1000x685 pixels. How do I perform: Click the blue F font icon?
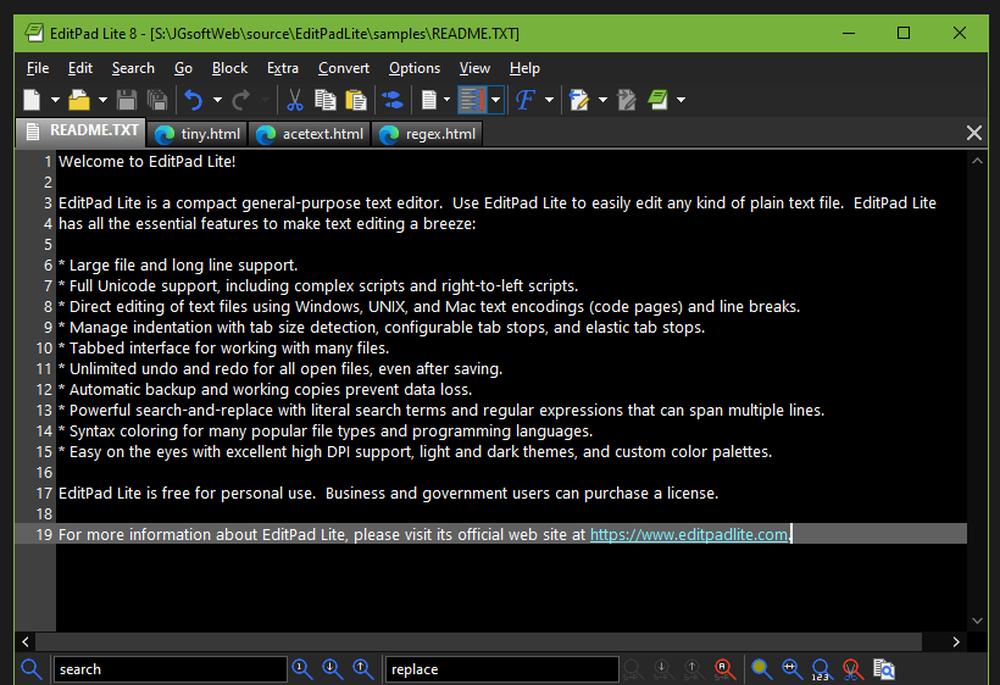tap(525, 100)
